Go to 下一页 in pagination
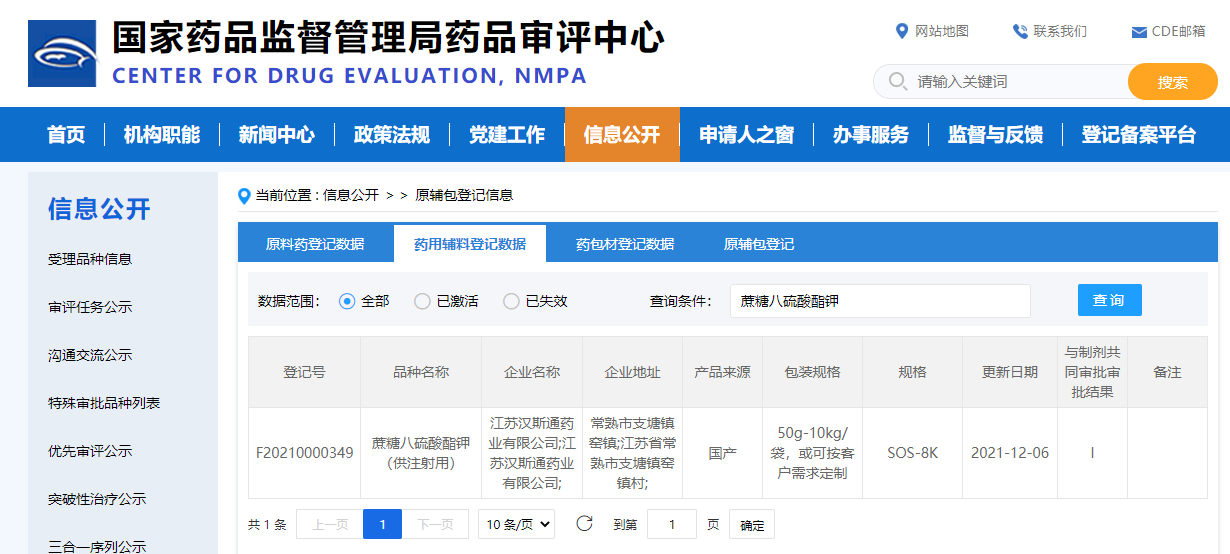 [435, 524]
